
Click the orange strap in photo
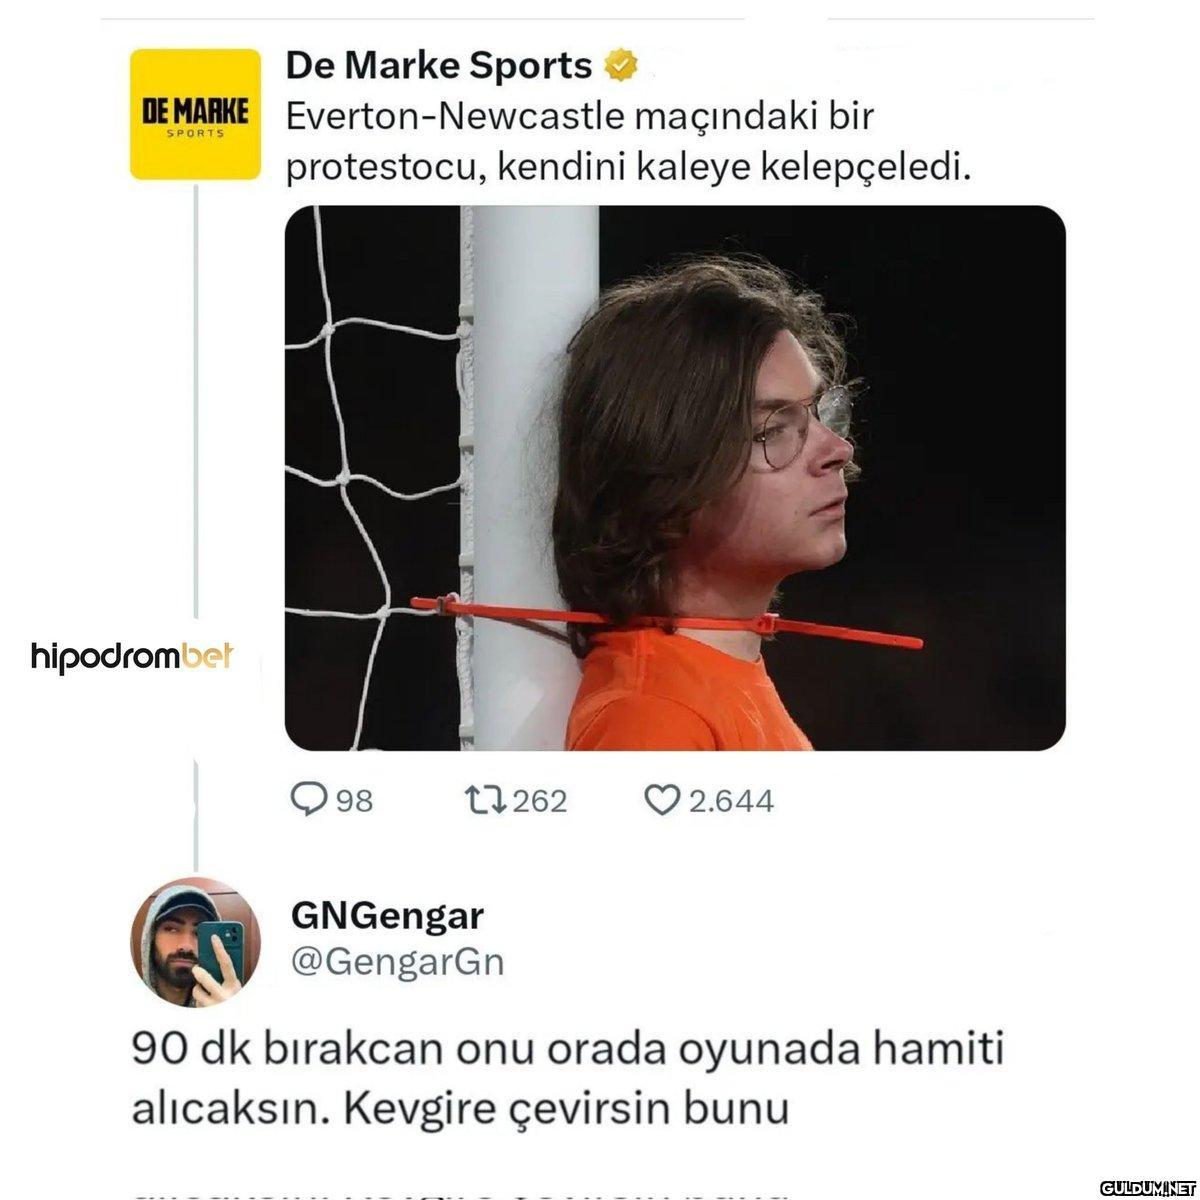(x=667, y=622)
